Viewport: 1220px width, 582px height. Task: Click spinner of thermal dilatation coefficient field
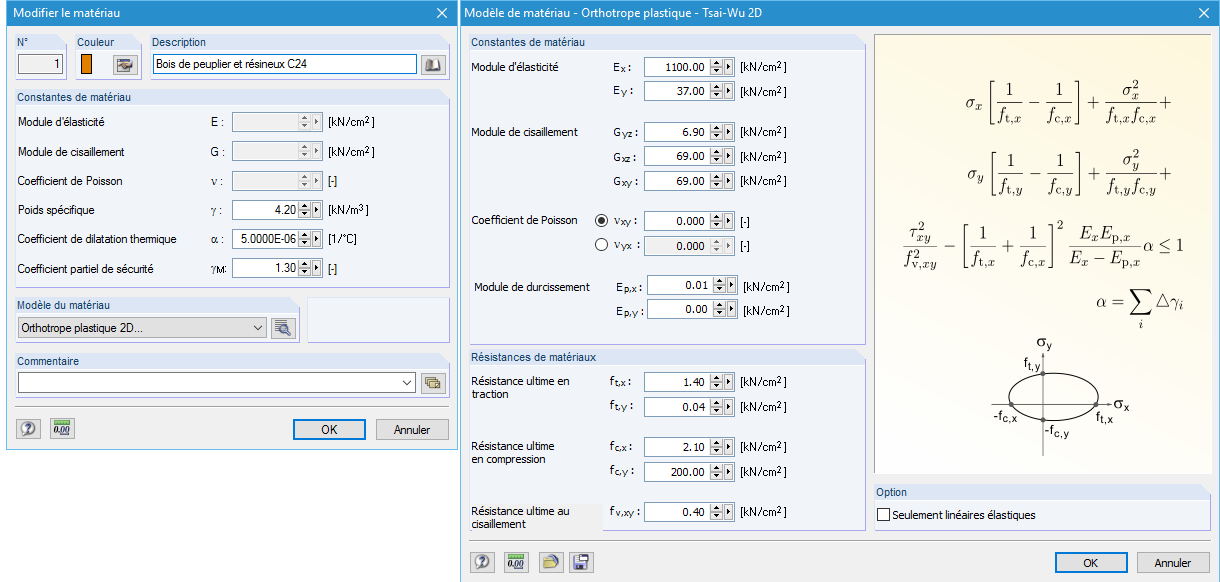point(305,239)
